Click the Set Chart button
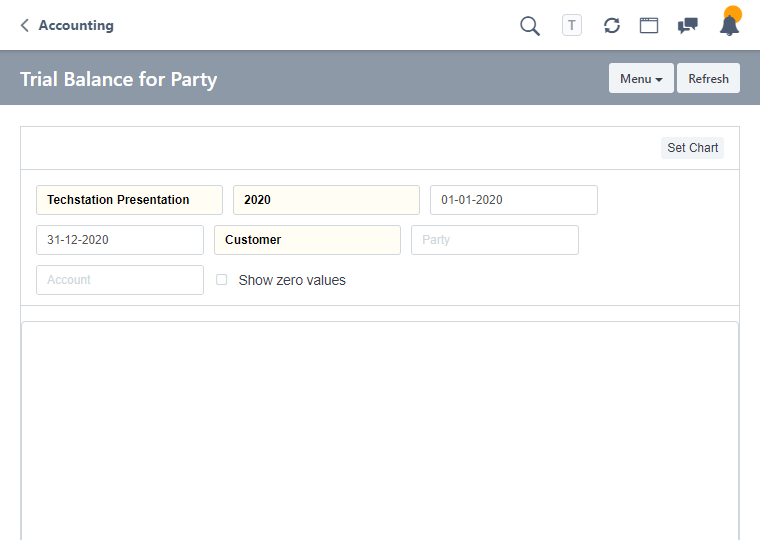The image size is (760, 540). tap(692, 148)
